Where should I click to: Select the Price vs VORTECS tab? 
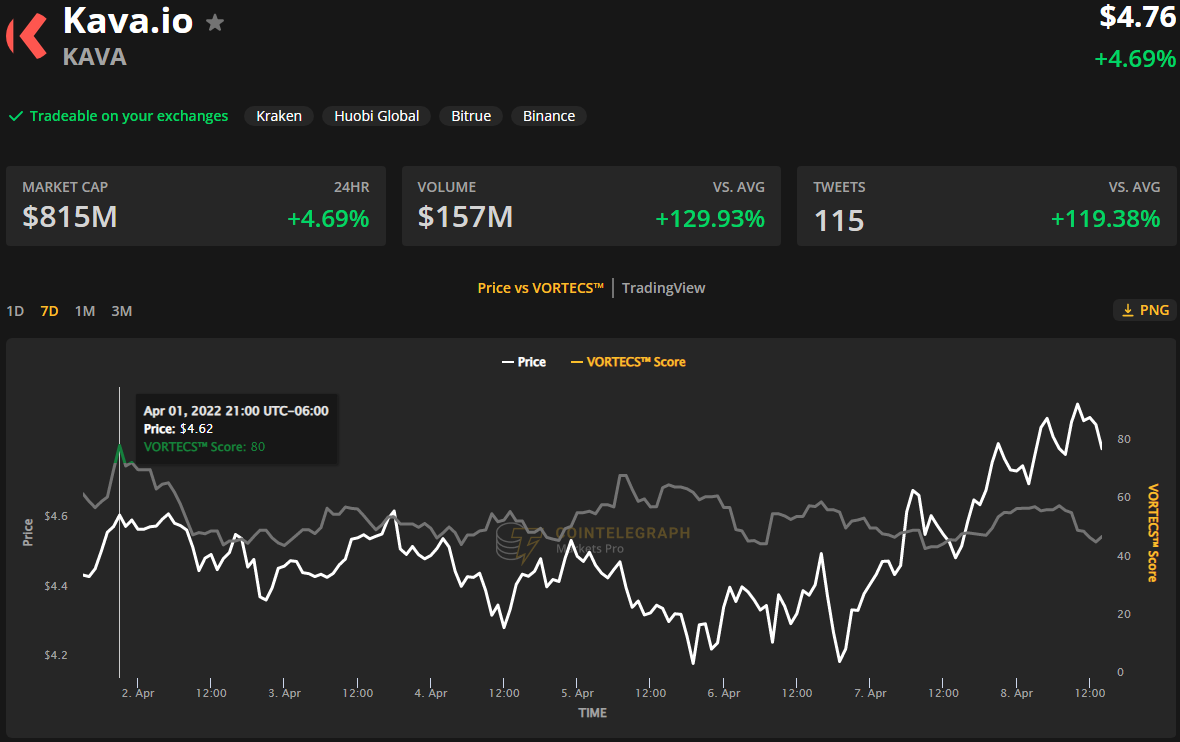click(540, 288)
